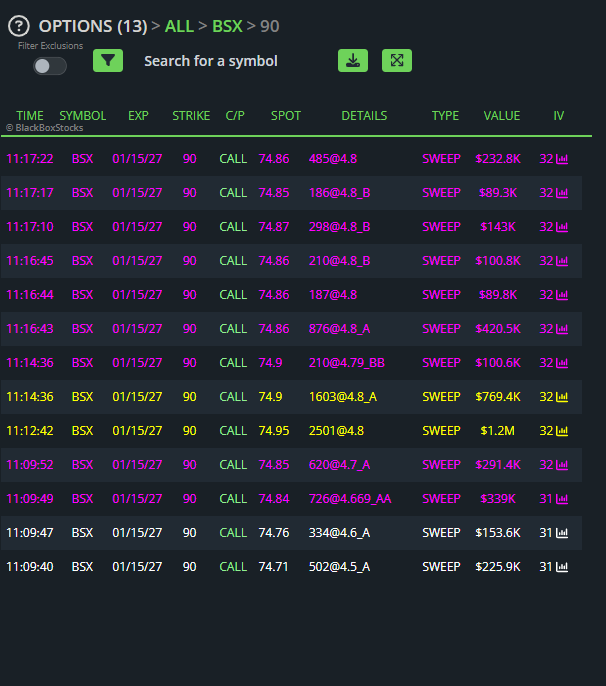Click details 210@4.79_BB

pos(347,363)
